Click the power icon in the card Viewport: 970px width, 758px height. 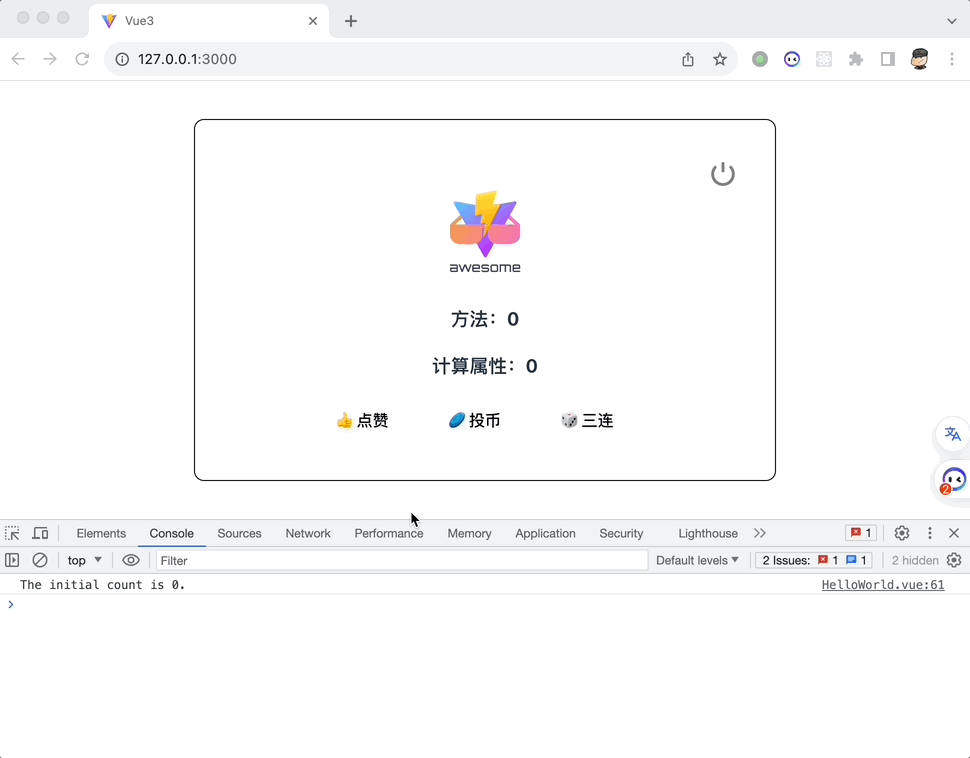[x=723, y=174]
